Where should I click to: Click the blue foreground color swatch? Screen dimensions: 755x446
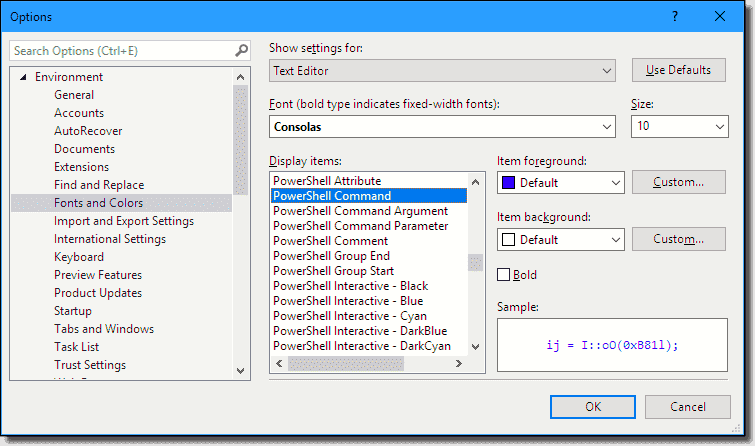(x=508, y=183)
